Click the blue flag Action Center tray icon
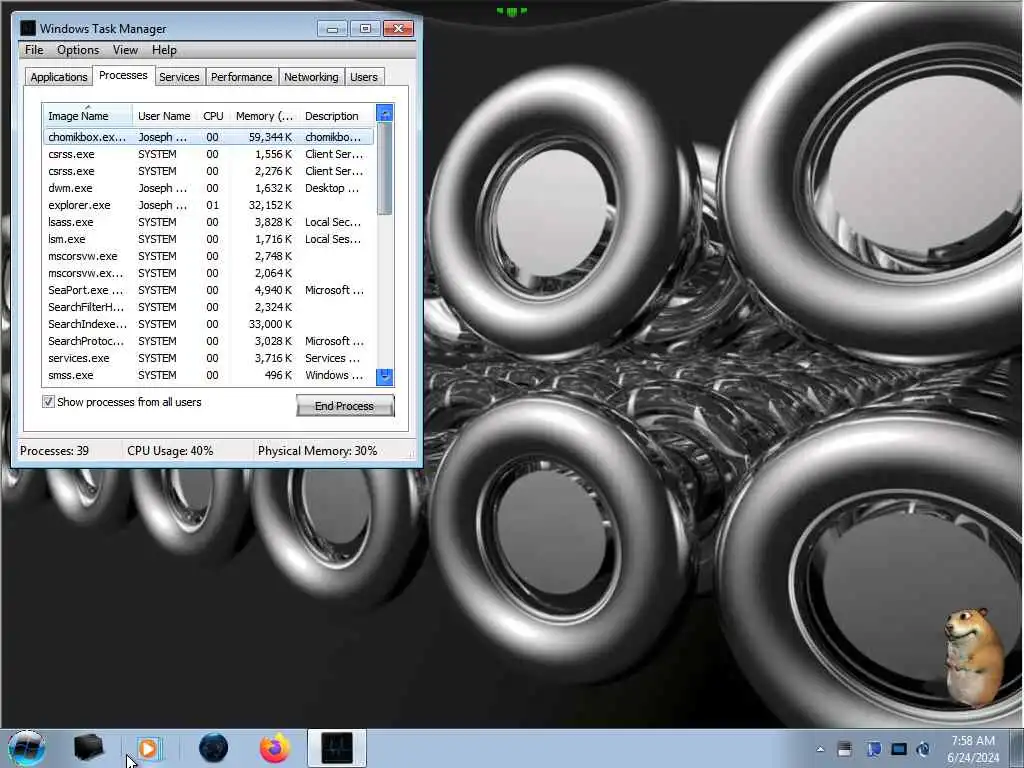The height and width of the screenshot is (768, 1024). (x=874, y=749)
